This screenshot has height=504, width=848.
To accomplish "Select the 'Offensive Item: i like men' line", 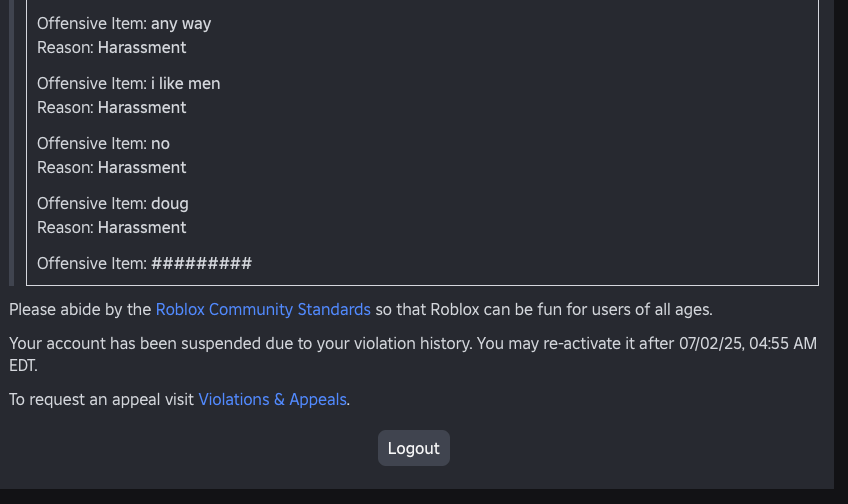I will click(x=129, y=83).
